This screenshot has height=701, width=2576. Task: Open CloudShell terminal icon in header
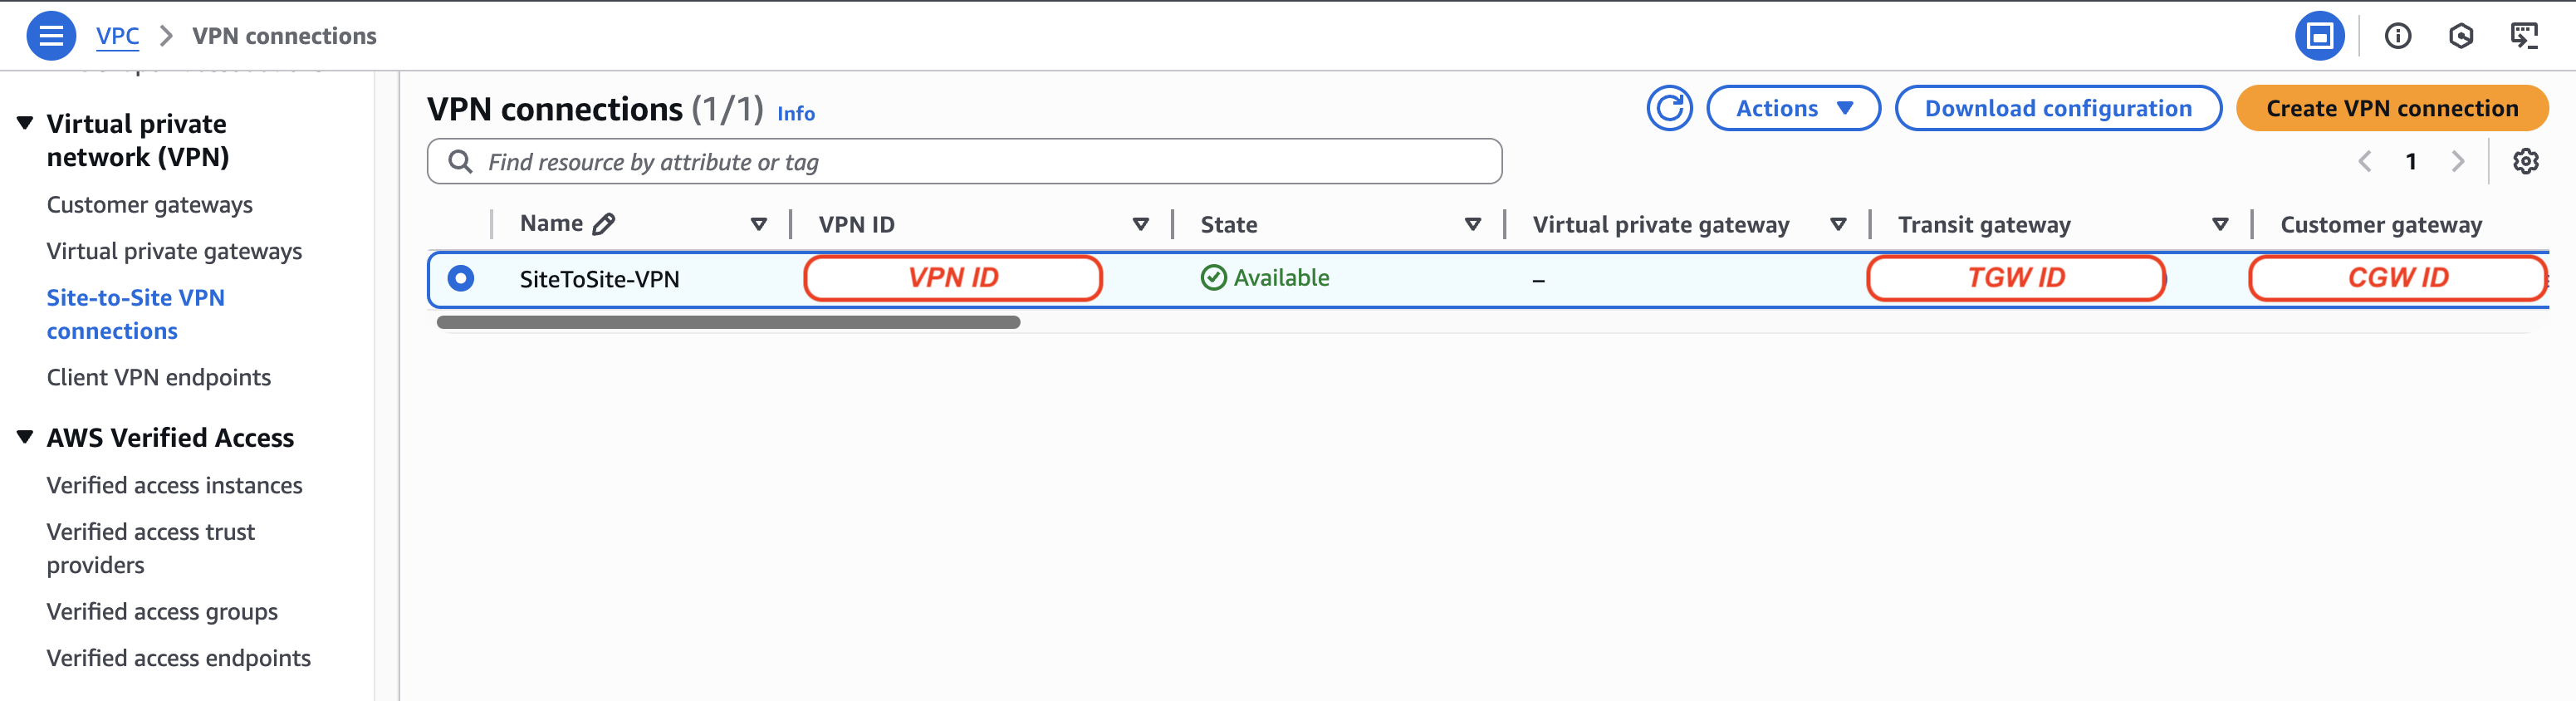pos(2523,36)
